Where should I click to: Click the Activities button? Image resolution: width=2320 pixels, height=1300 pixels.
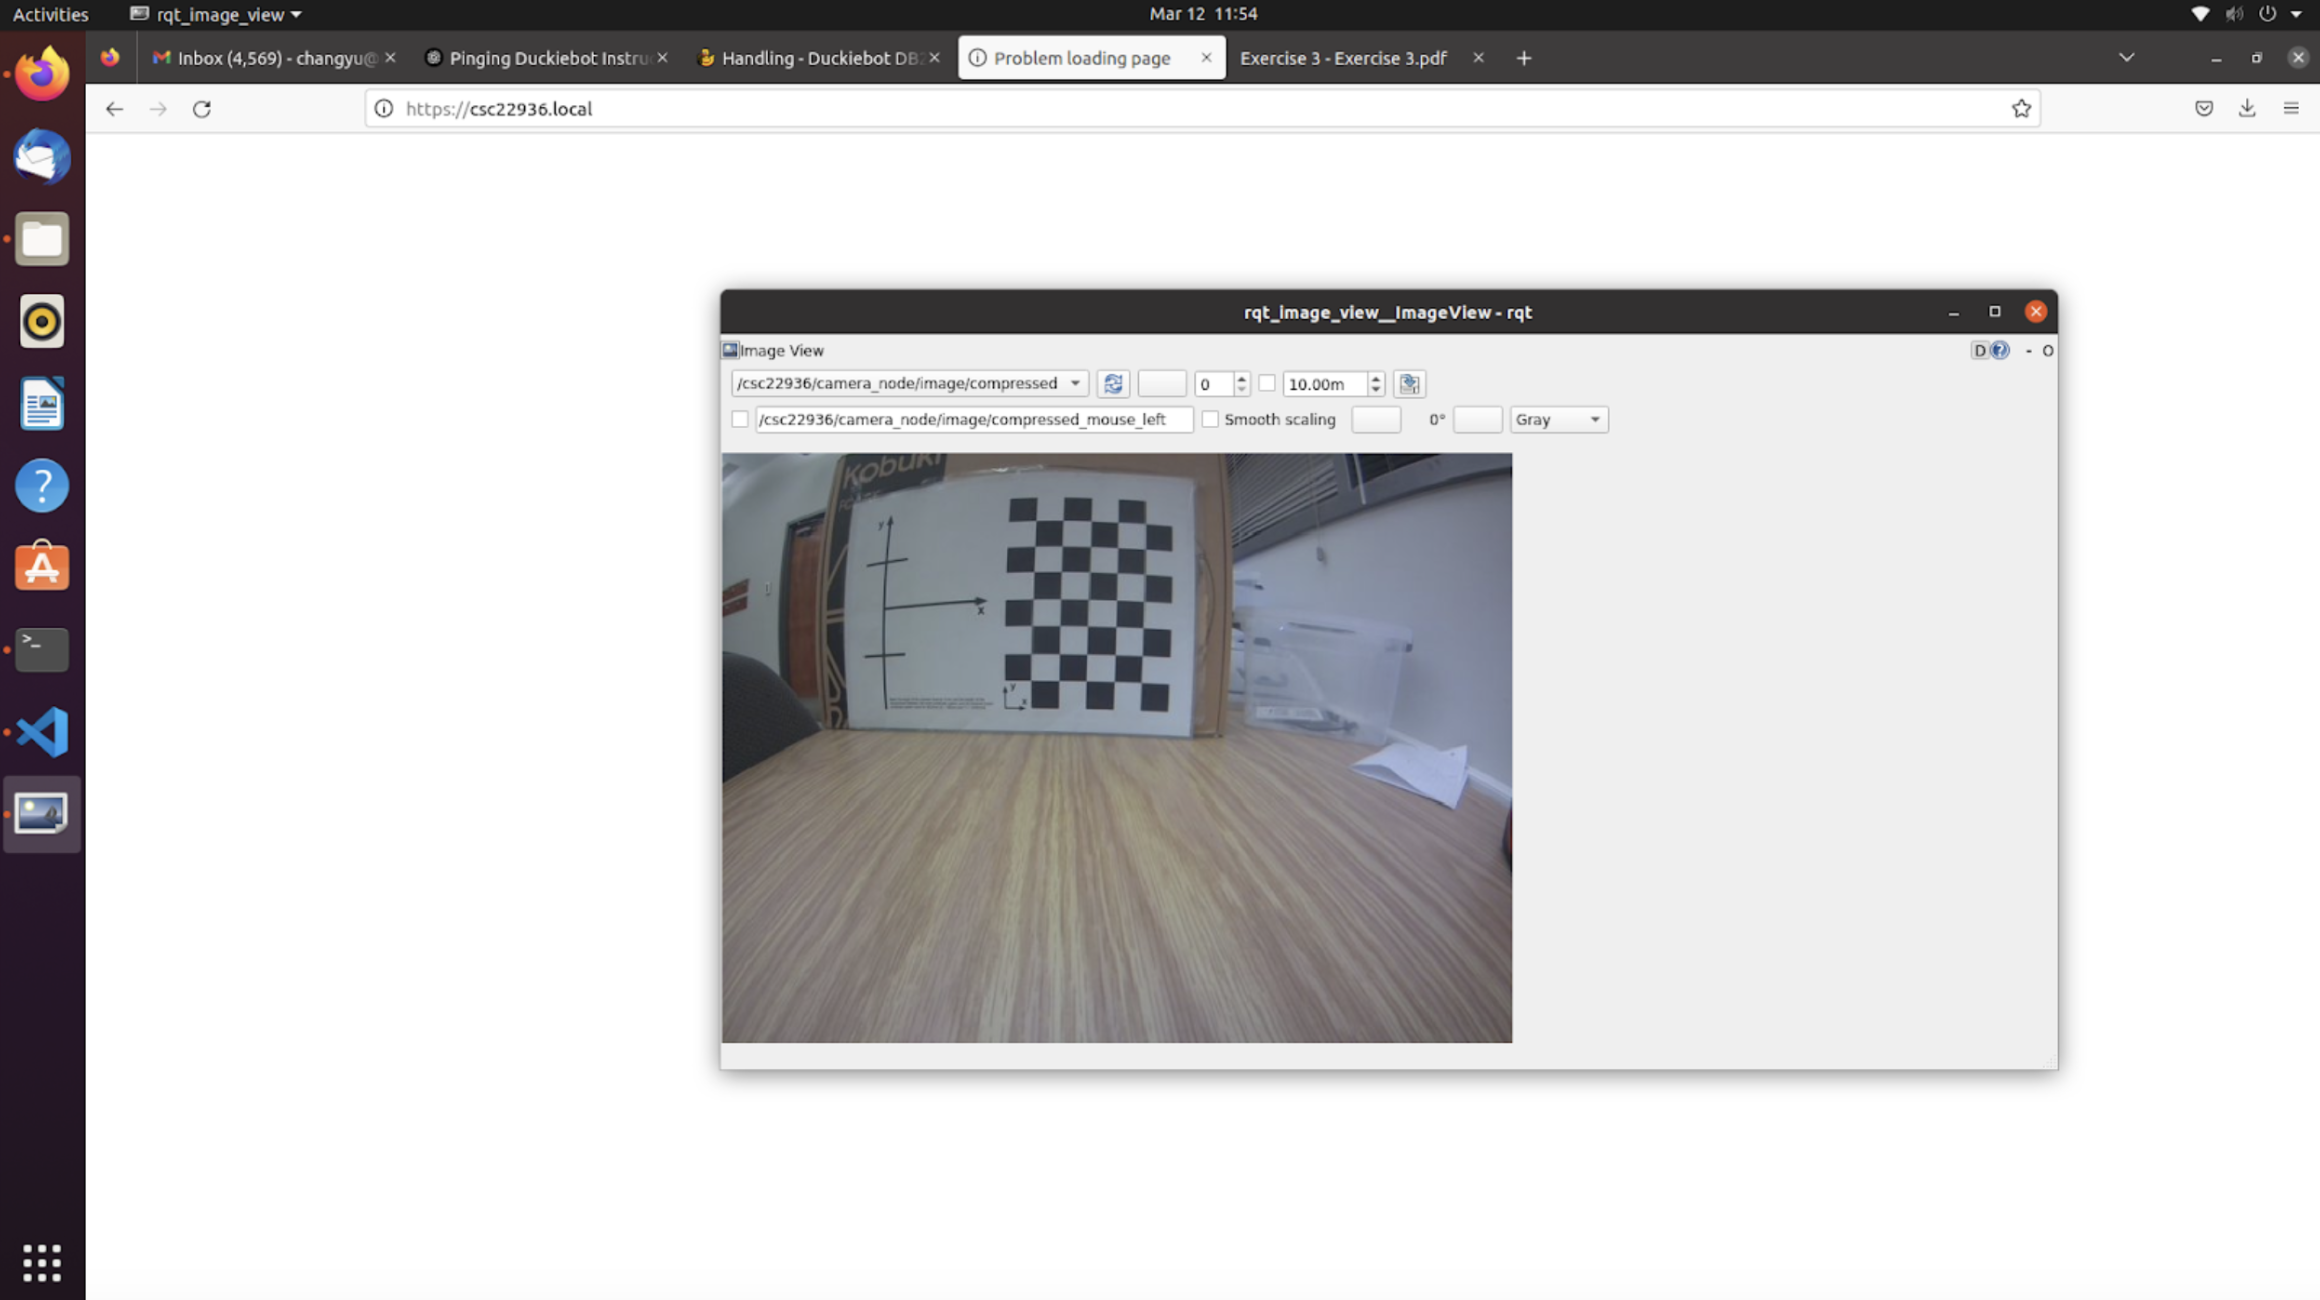click(x=50, y=14)
